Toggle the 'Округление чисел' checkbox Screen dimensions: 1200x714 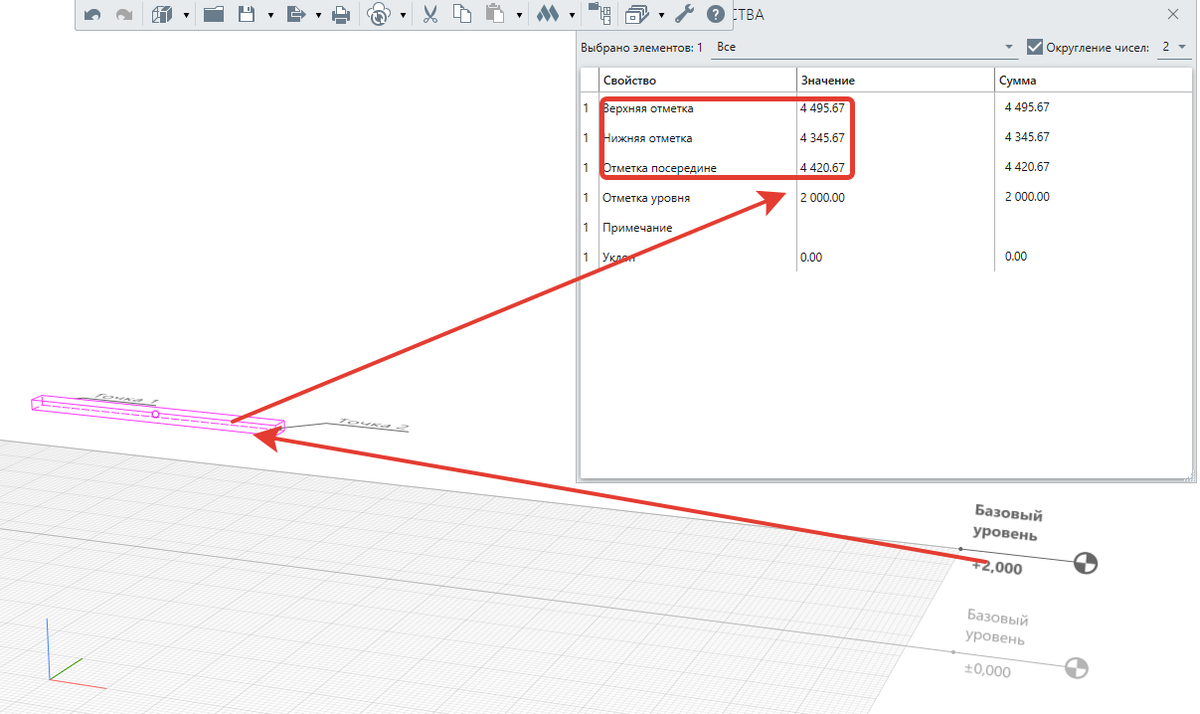point(1035,47)
